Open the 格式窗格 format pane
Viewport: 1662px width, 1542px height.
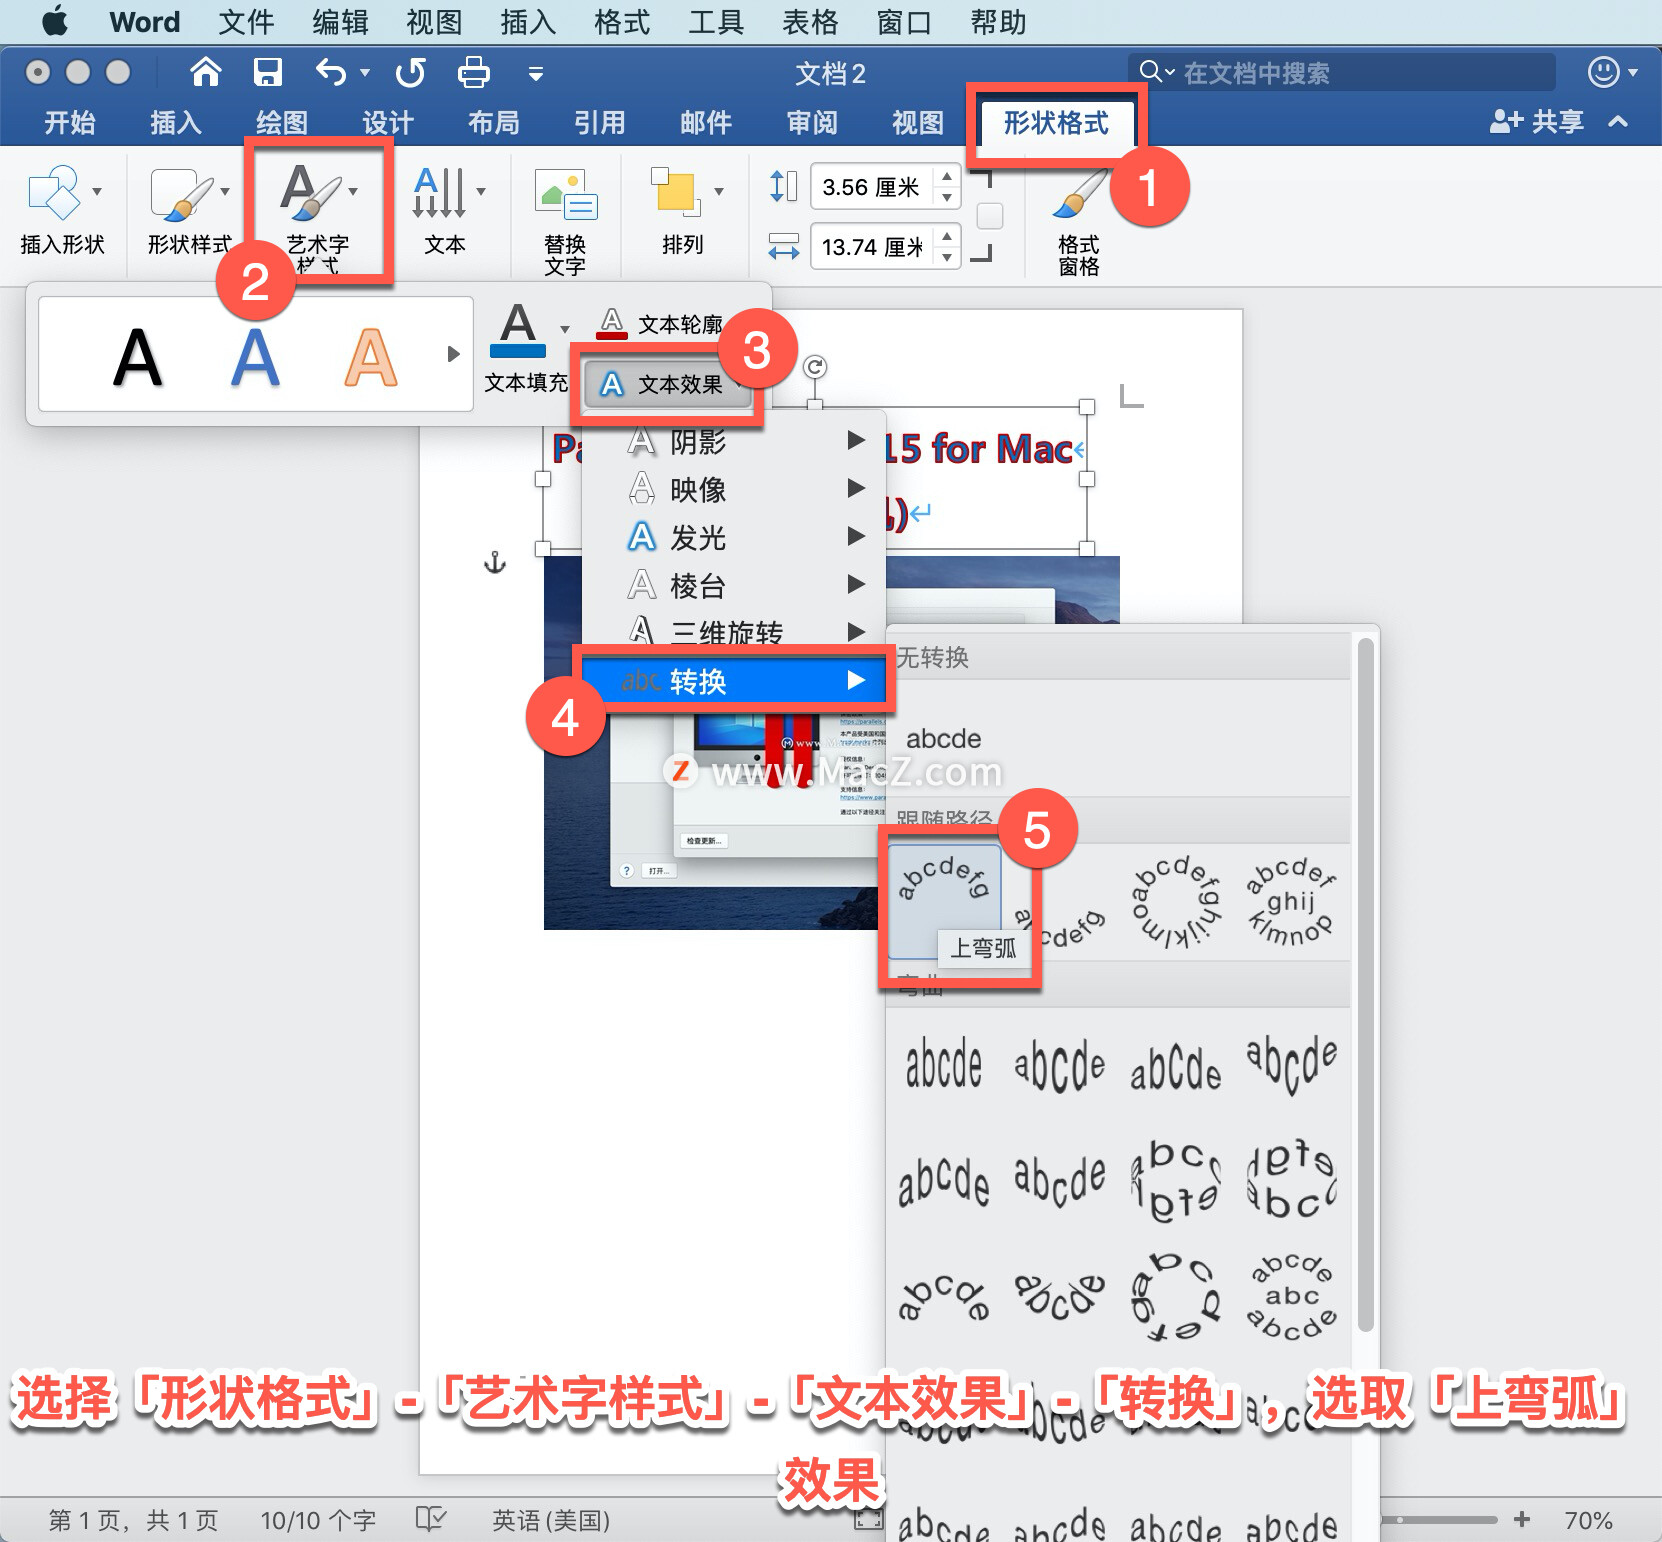point(1079,222)
